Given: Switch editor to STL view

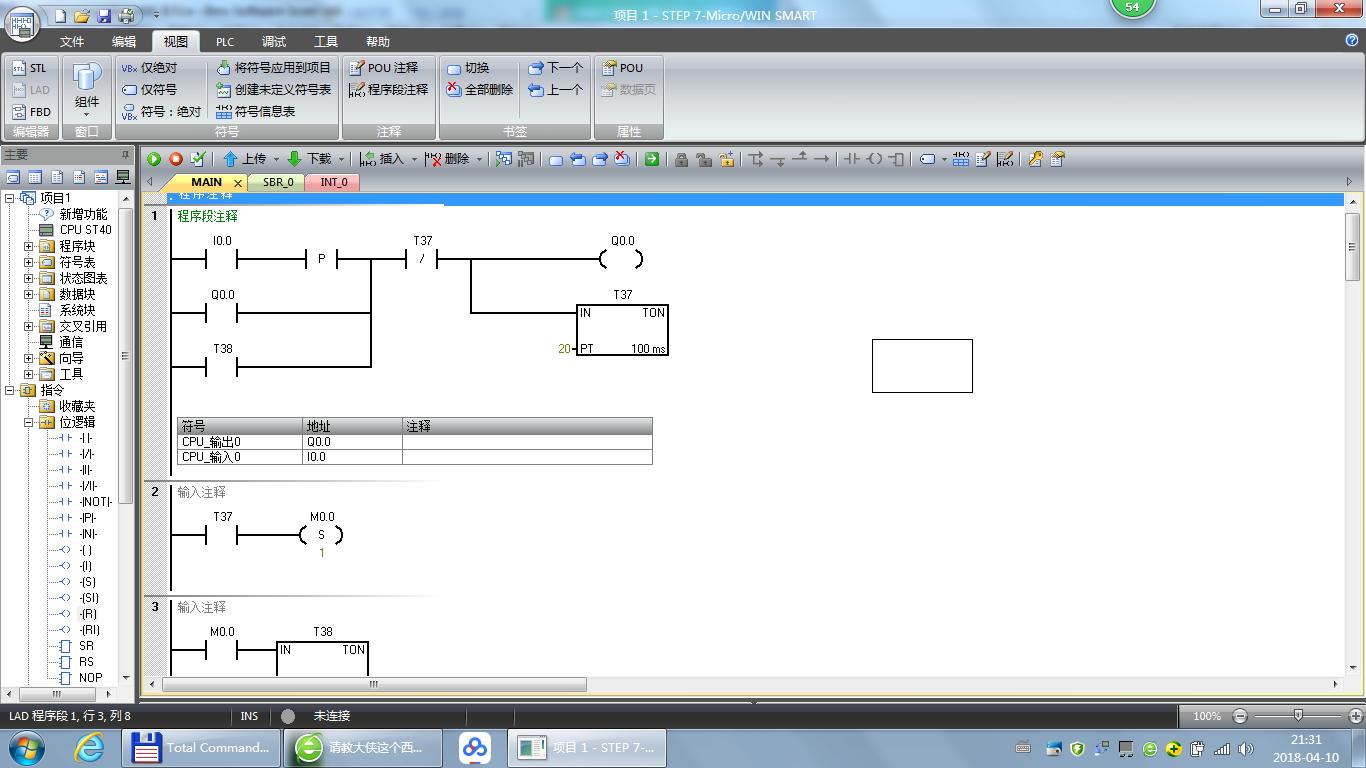Looking at the screenshot, I should tap(29, 68).
